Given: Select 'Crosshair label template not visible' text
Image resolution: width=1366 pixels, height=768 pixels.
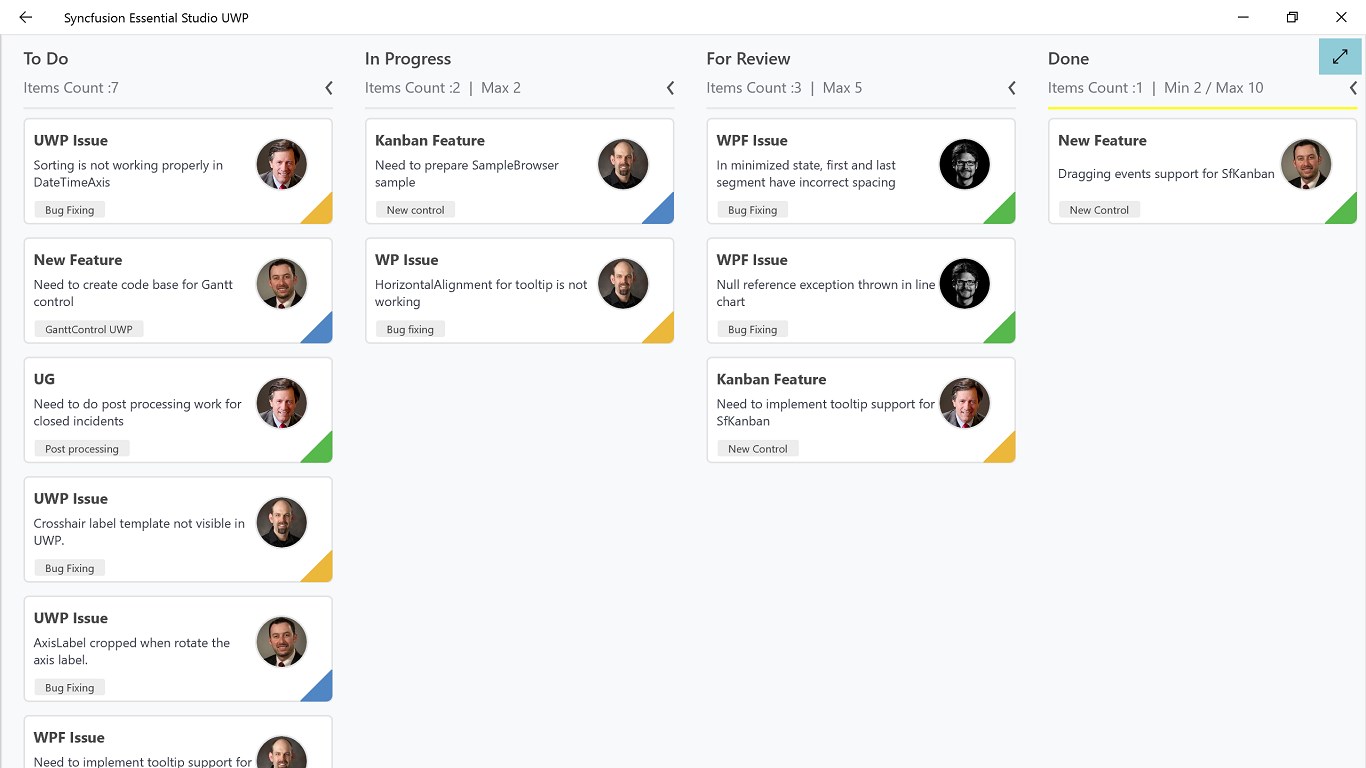Looking at the screenshot, I should click(139, 532).
